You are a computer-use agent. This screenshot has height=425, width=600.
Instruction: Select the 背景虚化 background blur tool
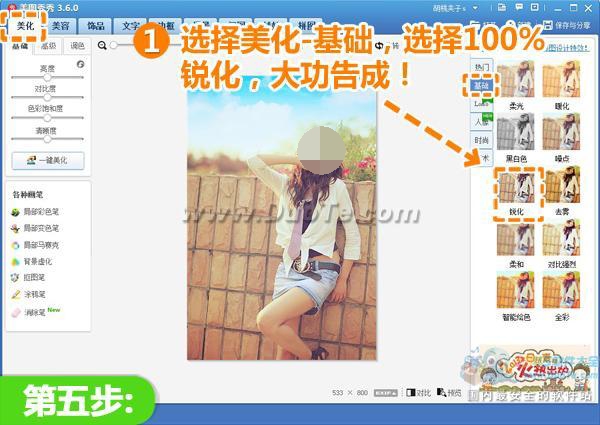[36, 262]
